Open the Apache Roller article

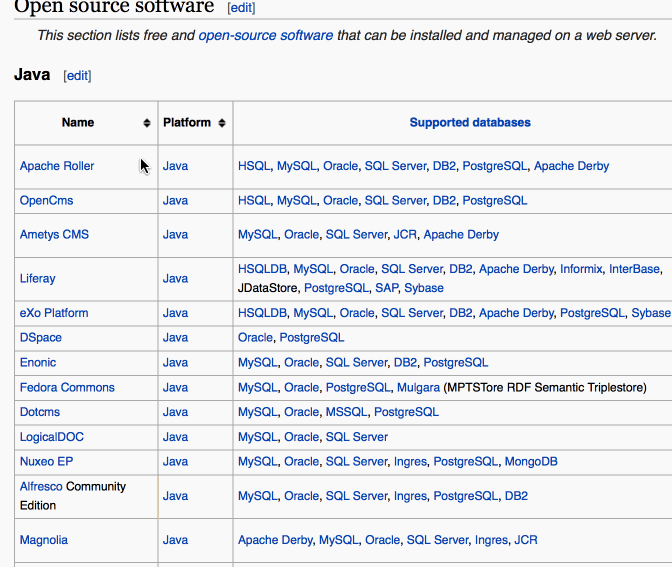point(57,166)
